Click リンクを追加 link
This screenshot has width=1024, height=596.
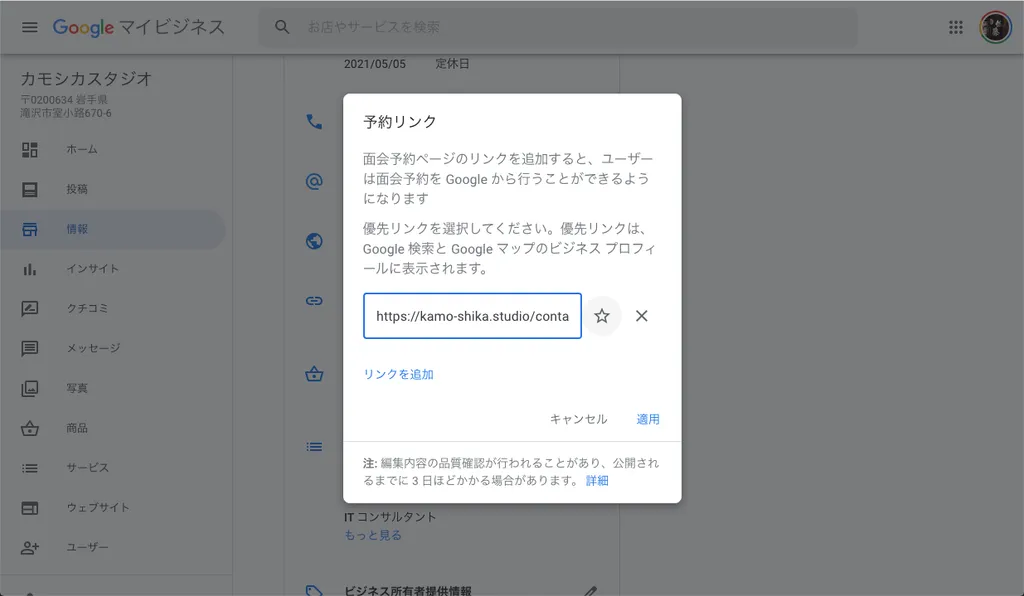click(398, 374)
